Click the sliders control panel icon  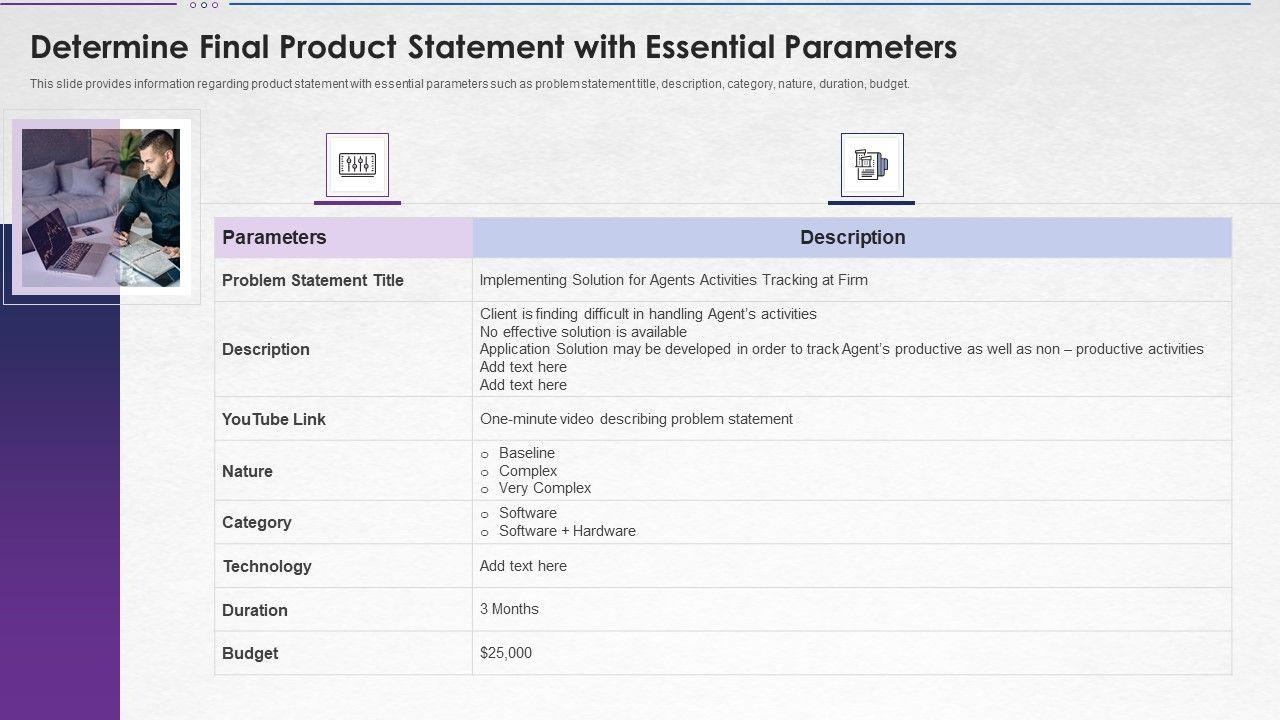pos(357,164)
